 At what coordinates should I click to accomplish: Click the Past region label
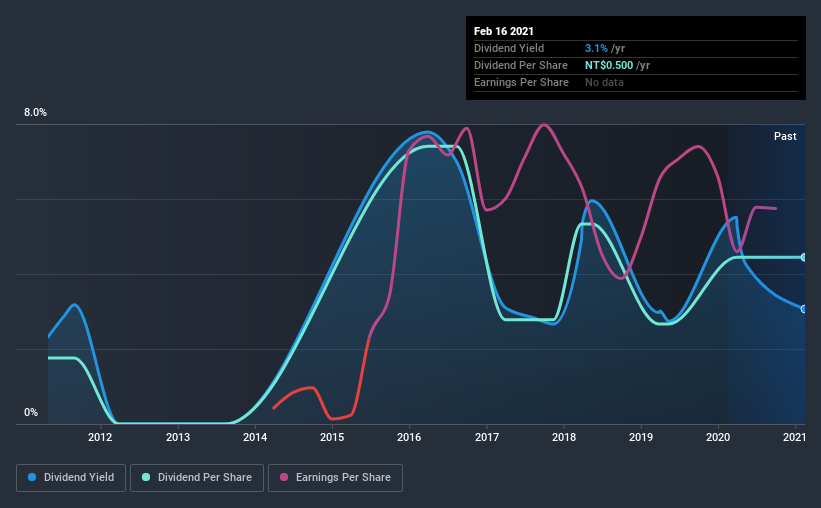[785, 136]
